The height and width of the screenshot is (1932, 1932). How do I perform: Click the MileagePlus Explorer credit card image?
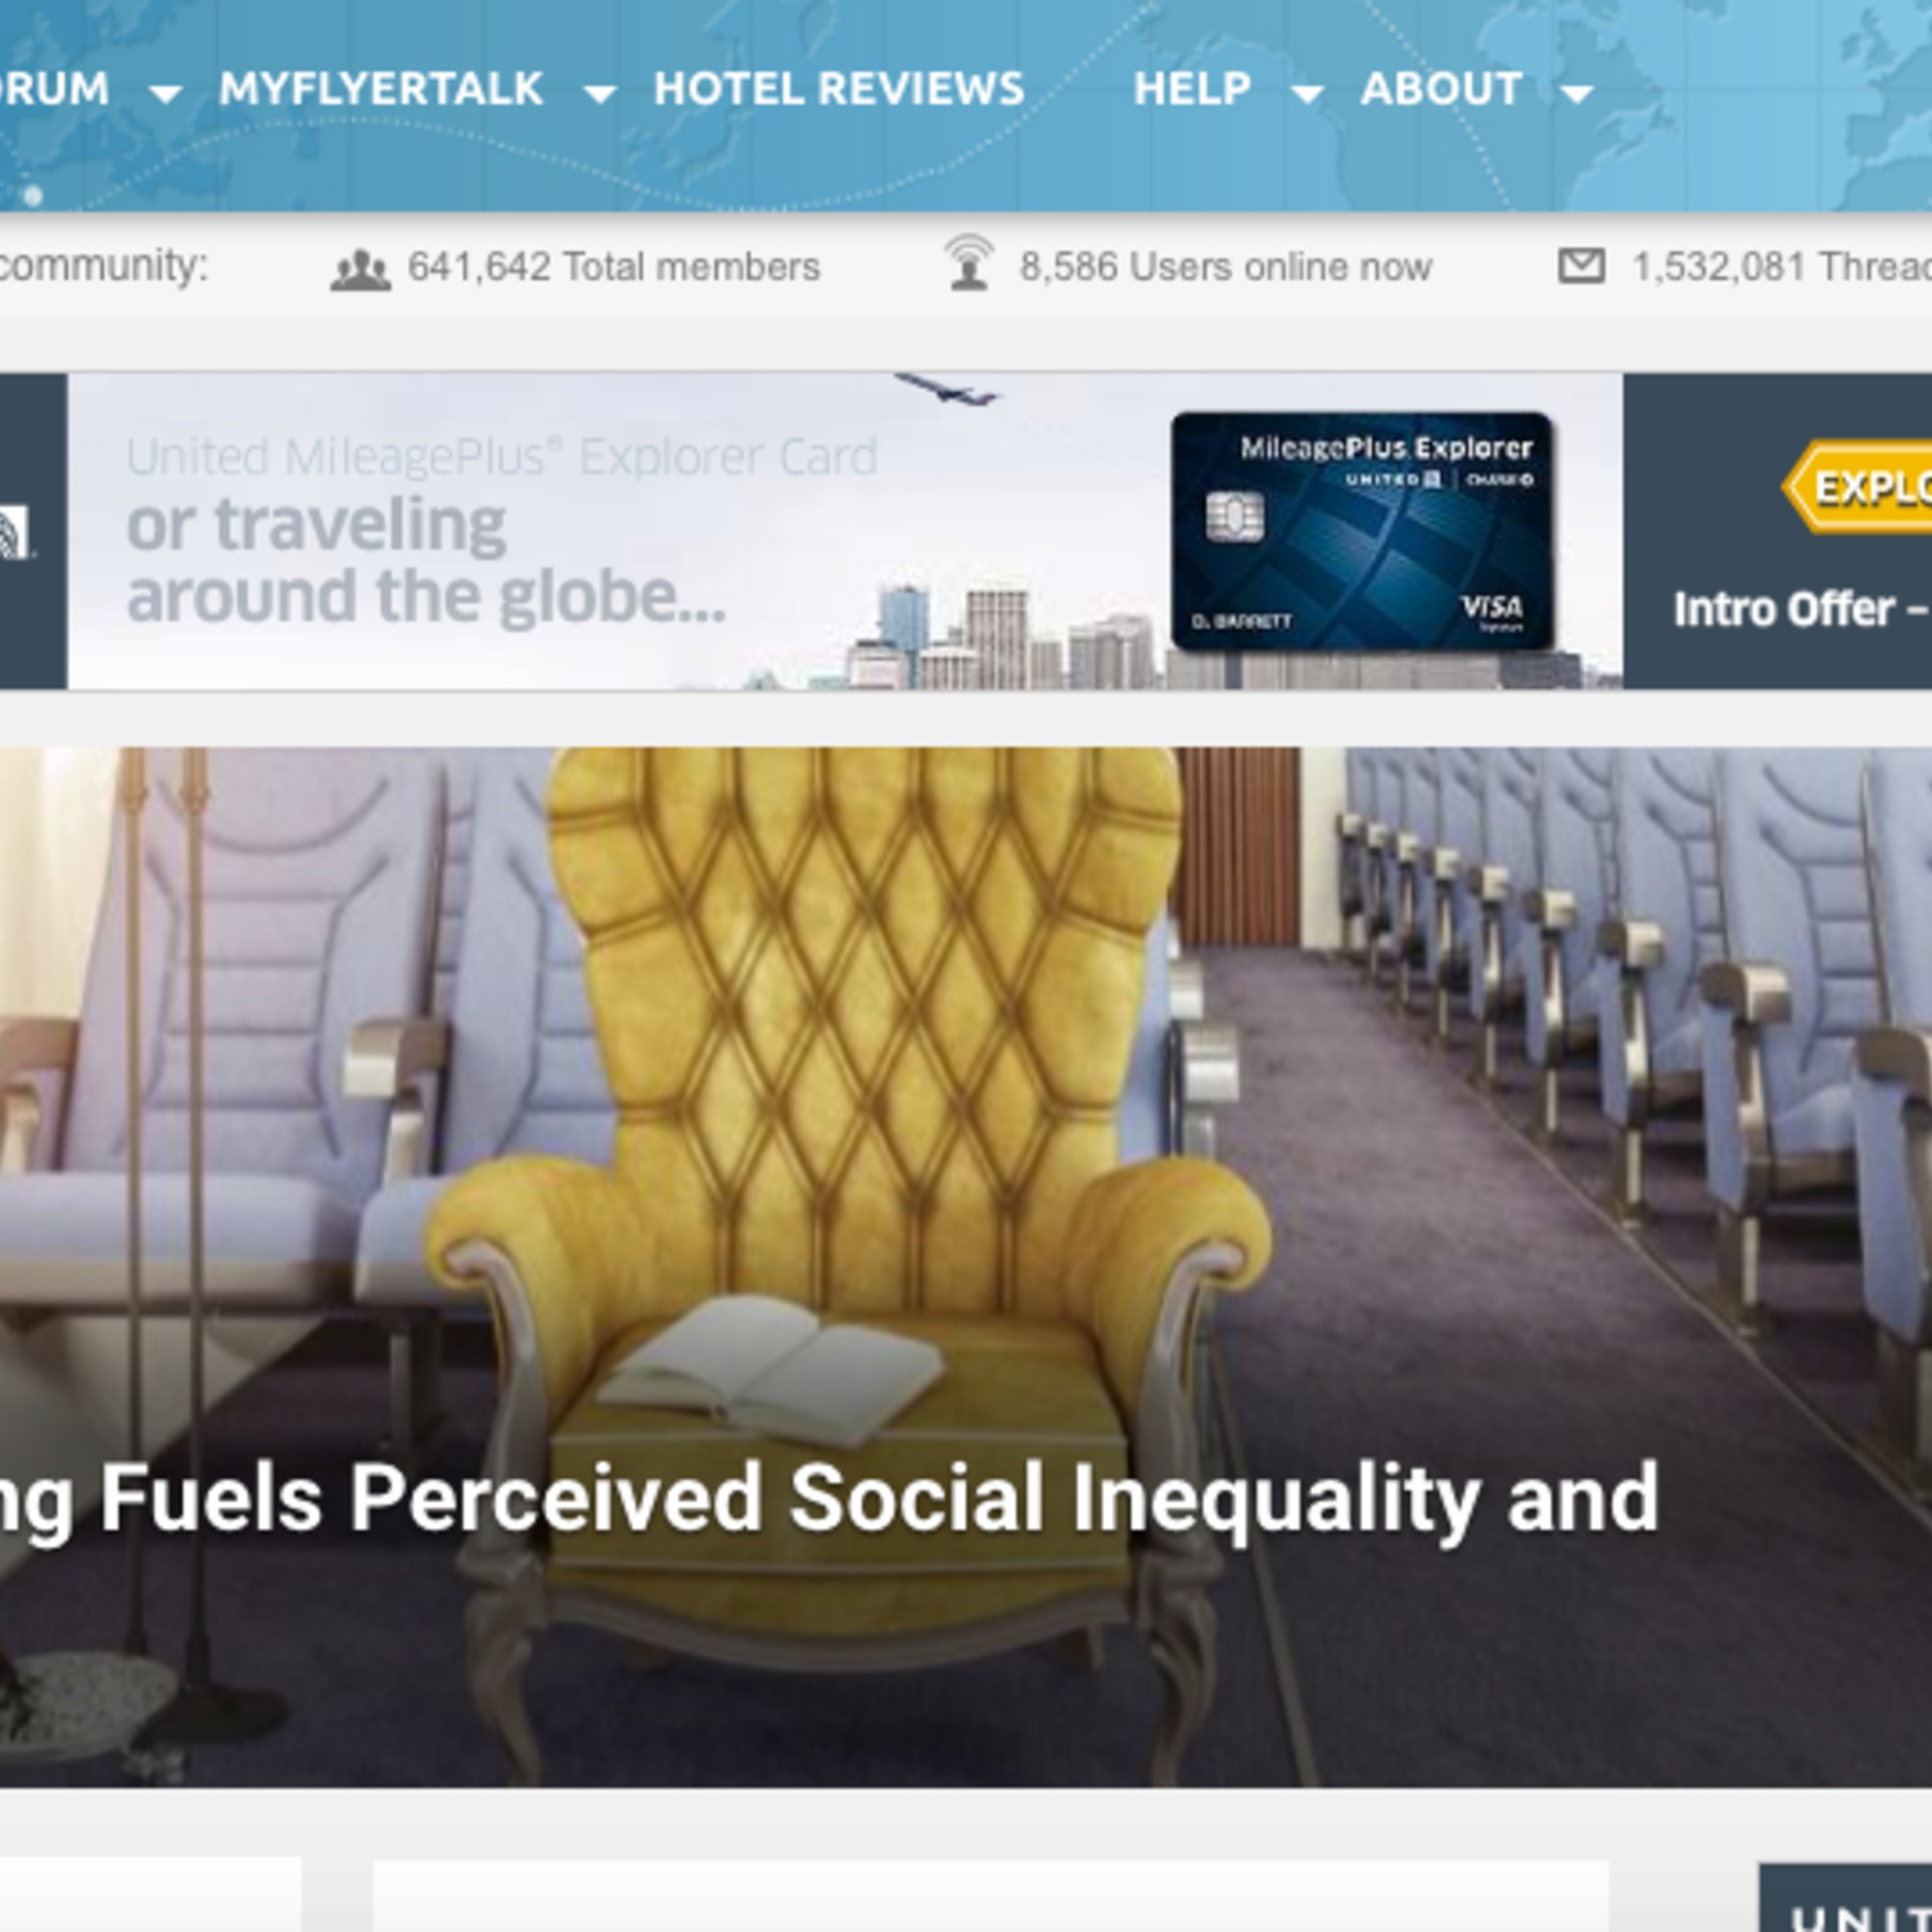coord(1361,531)
